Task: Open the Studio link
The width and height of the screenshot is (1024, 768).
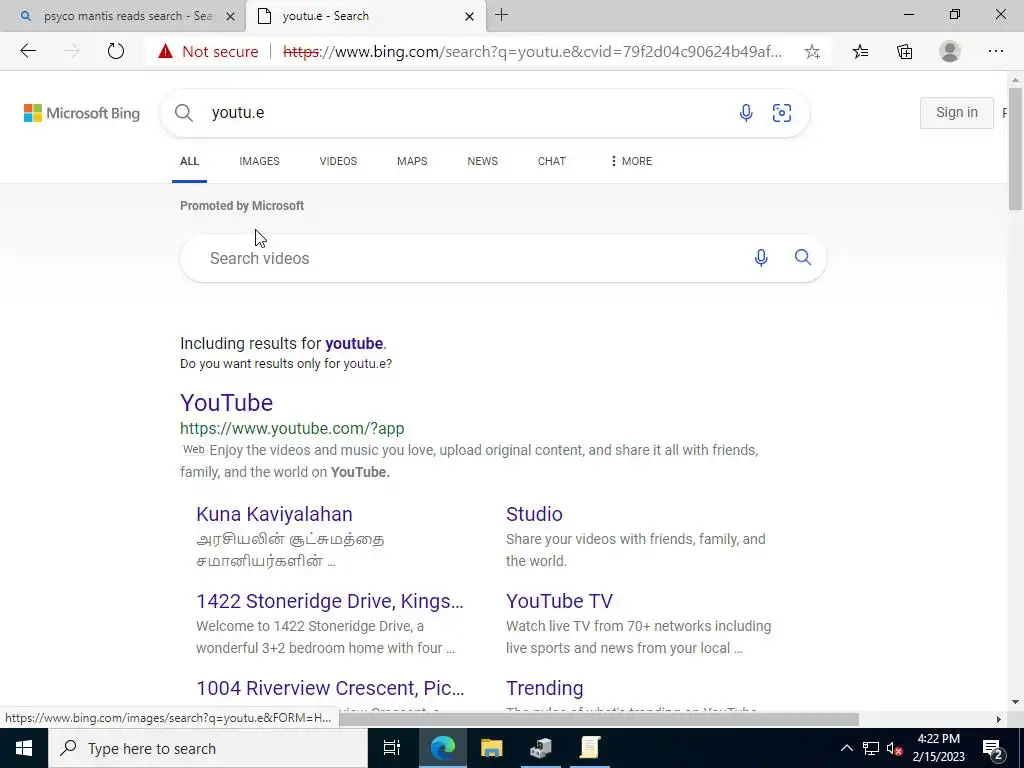Action: [534, 514]
